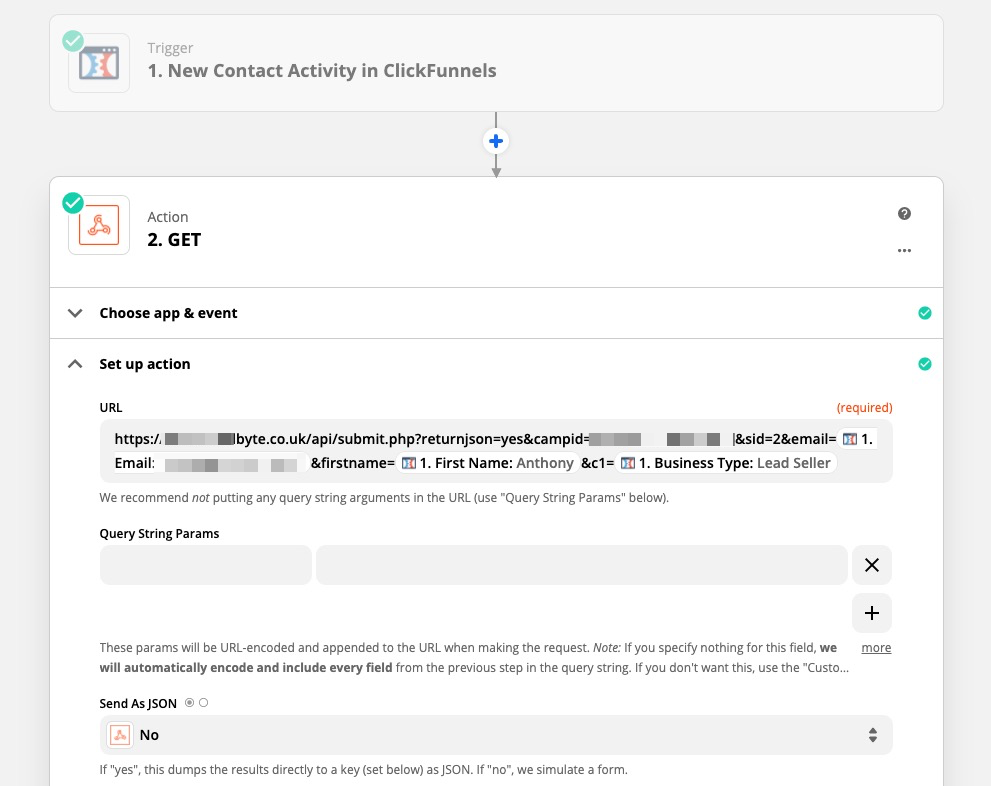Open the New Contact Activity in ClickFunnels trigger
991x786 pixels.
(x=496, y=63)
